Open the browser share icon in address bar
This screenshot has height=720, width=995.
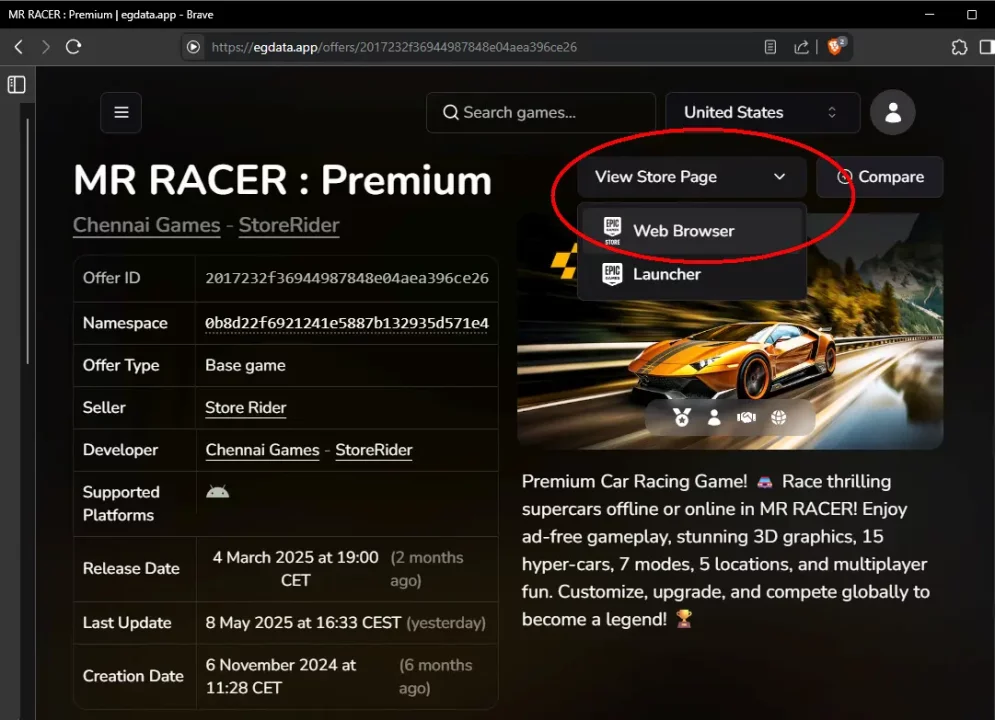coord(801,46)
